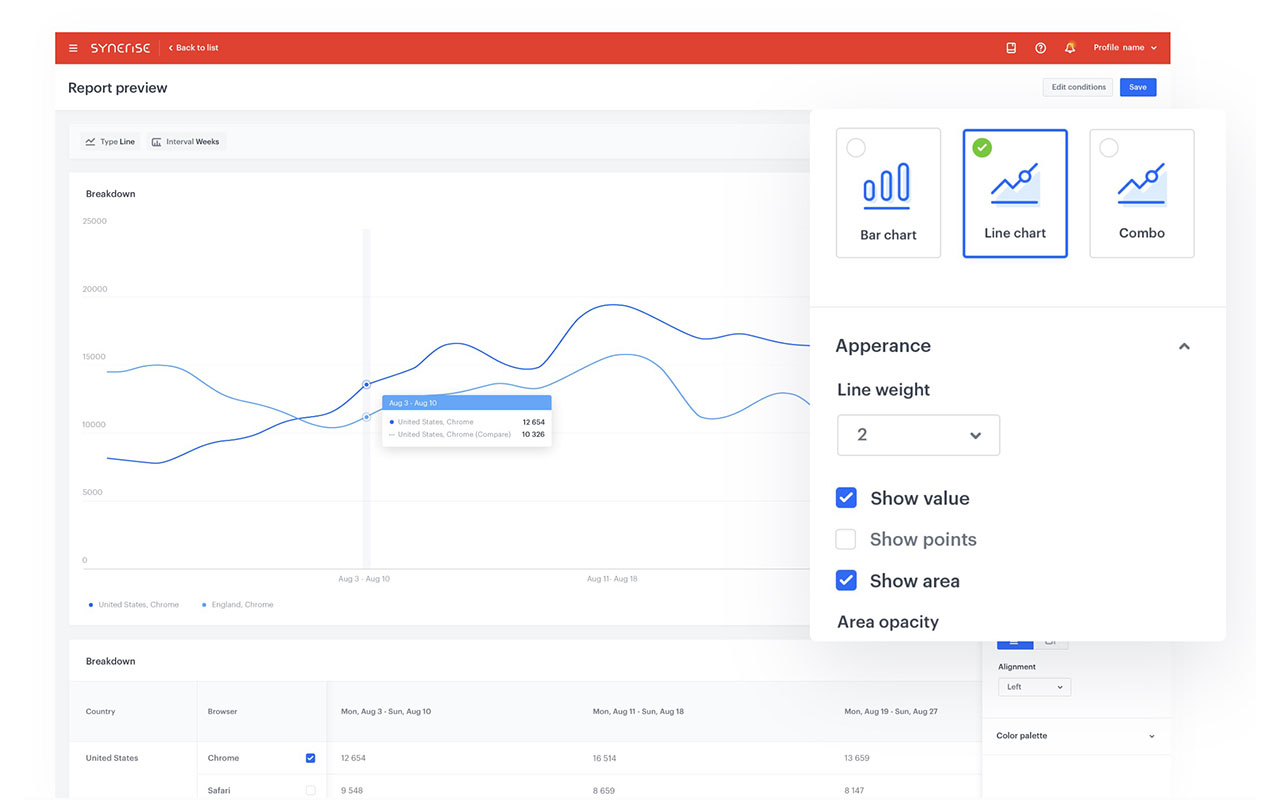Click the England, Chrome legend entry

click(238, 605)
